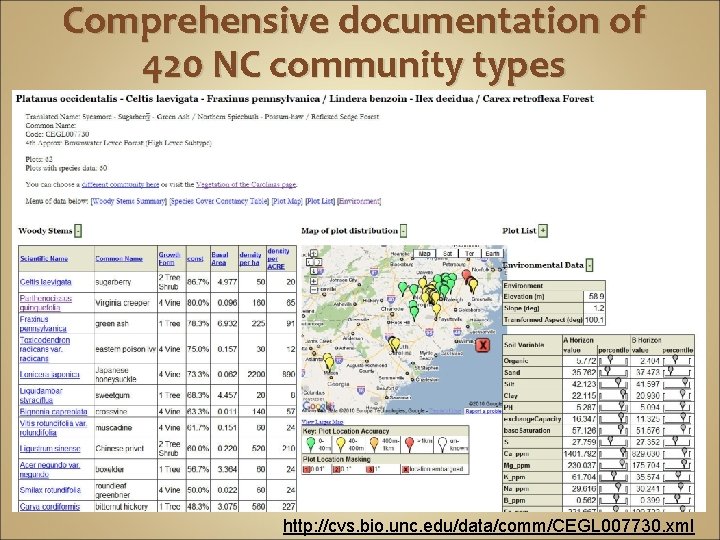Pan the map down with the arrow control
The image size is (720, 540).
[x=314, y=271]
